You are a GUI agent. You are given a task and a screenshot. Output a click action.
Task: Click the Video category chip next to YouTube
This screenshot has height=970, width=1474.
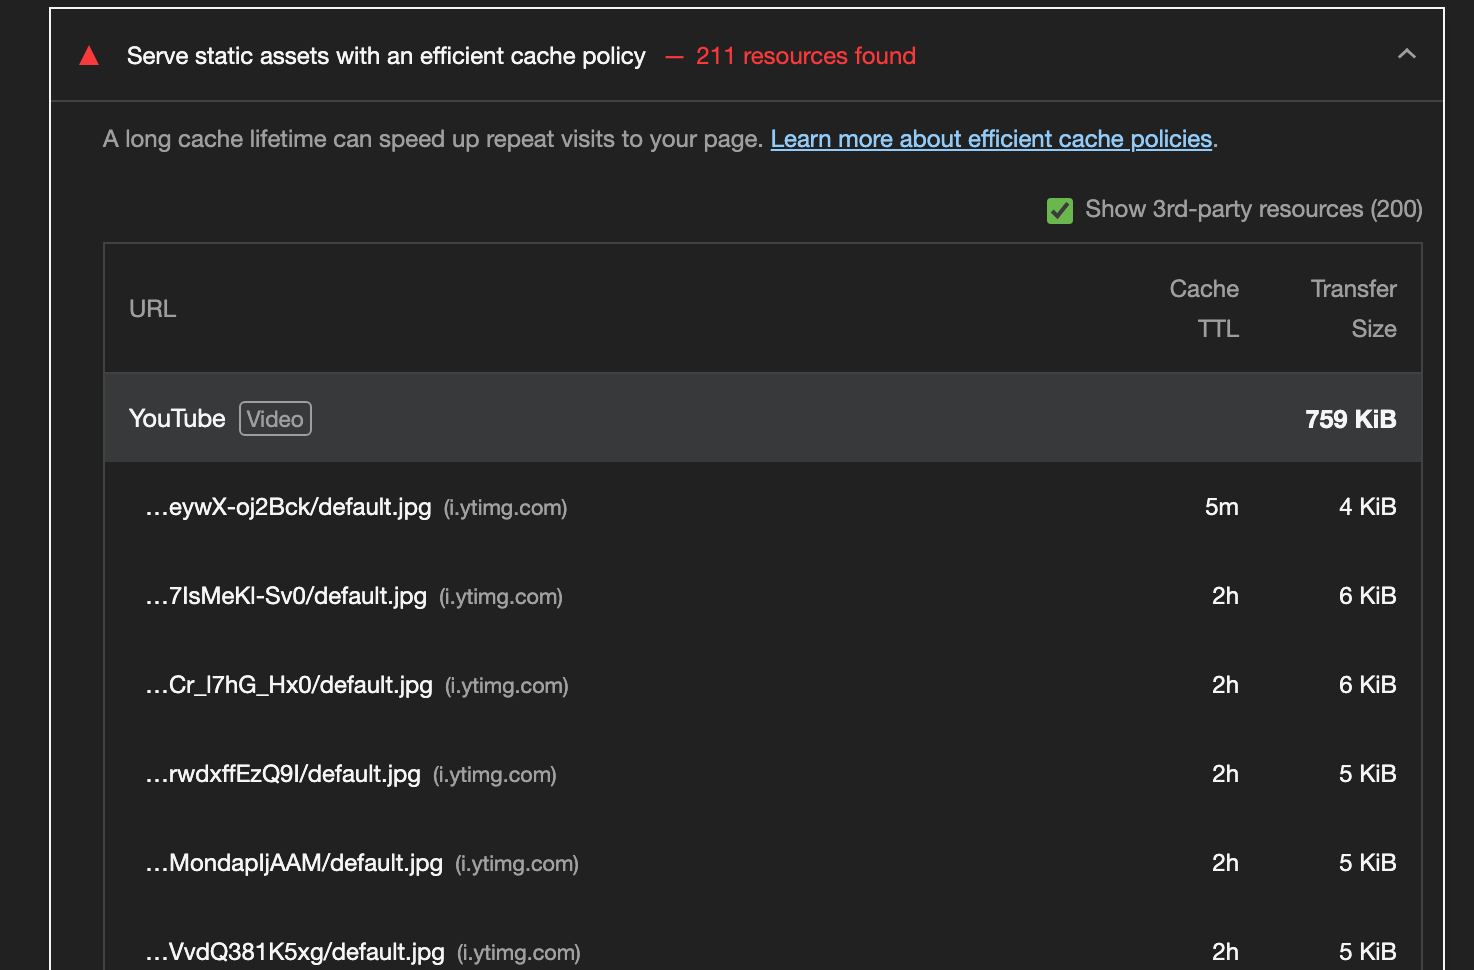tap(275, 418)
